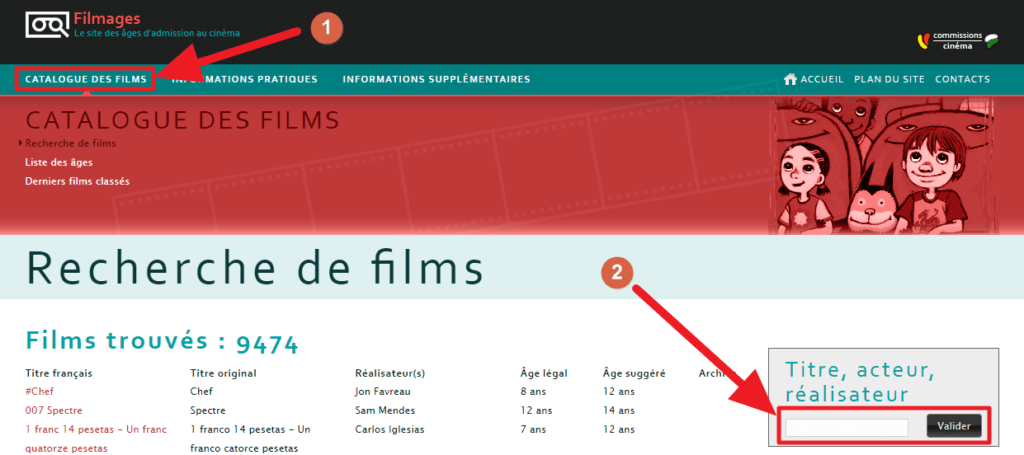Viewport: 1024px width, 455px height.
Task: Open the 1 franc 14 pesetas film
Action: point(96,439)
